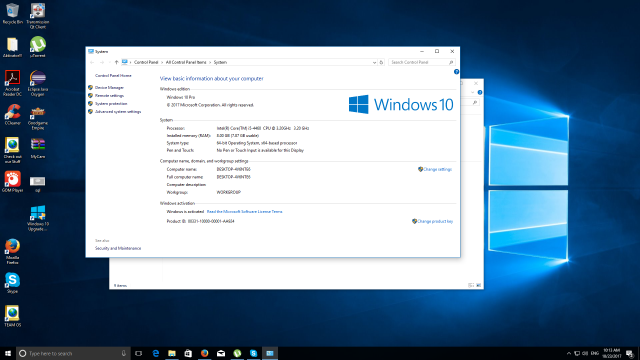Viewport: 640px width, 360px height.
Task: Open Remote settings link
Action: click(109, 96)
